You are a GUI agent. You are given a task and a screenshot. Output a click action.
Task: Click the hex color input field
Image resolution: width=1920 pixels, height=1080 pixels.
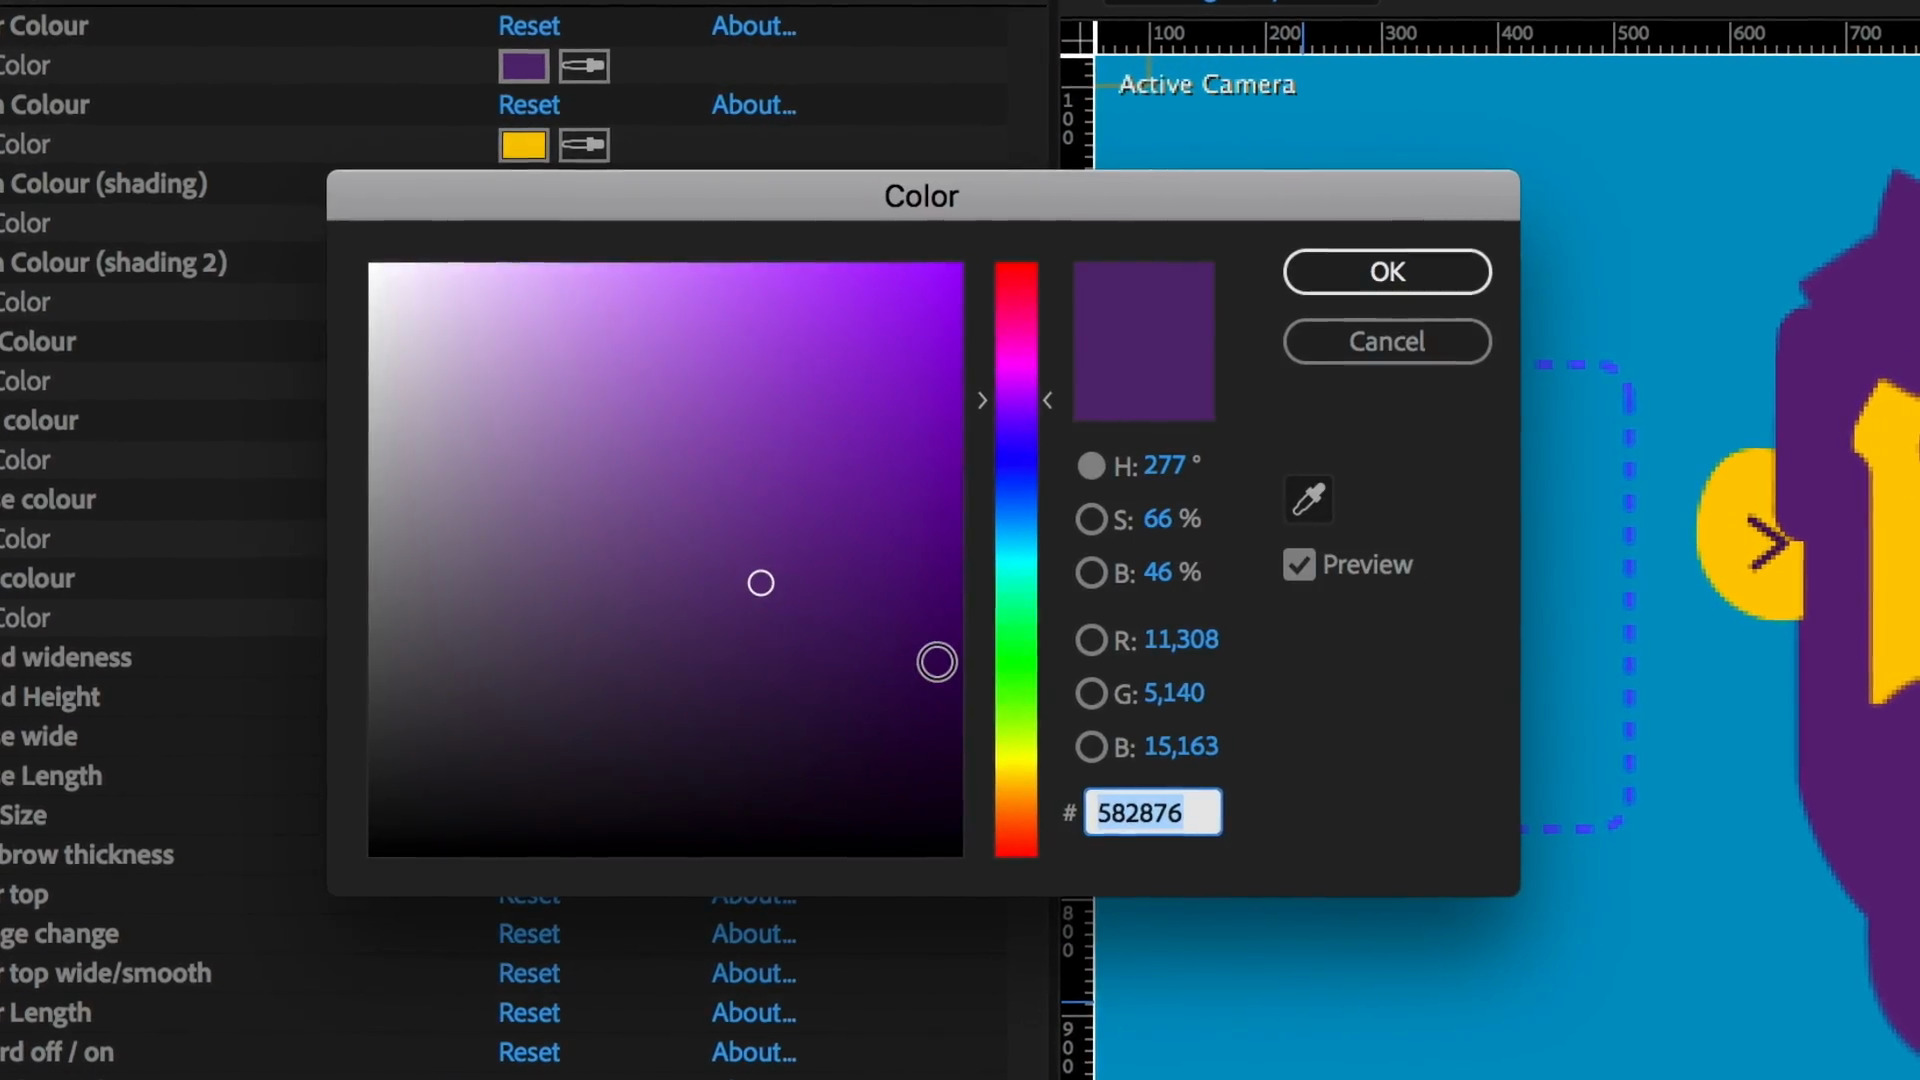tap(1152, 813)
